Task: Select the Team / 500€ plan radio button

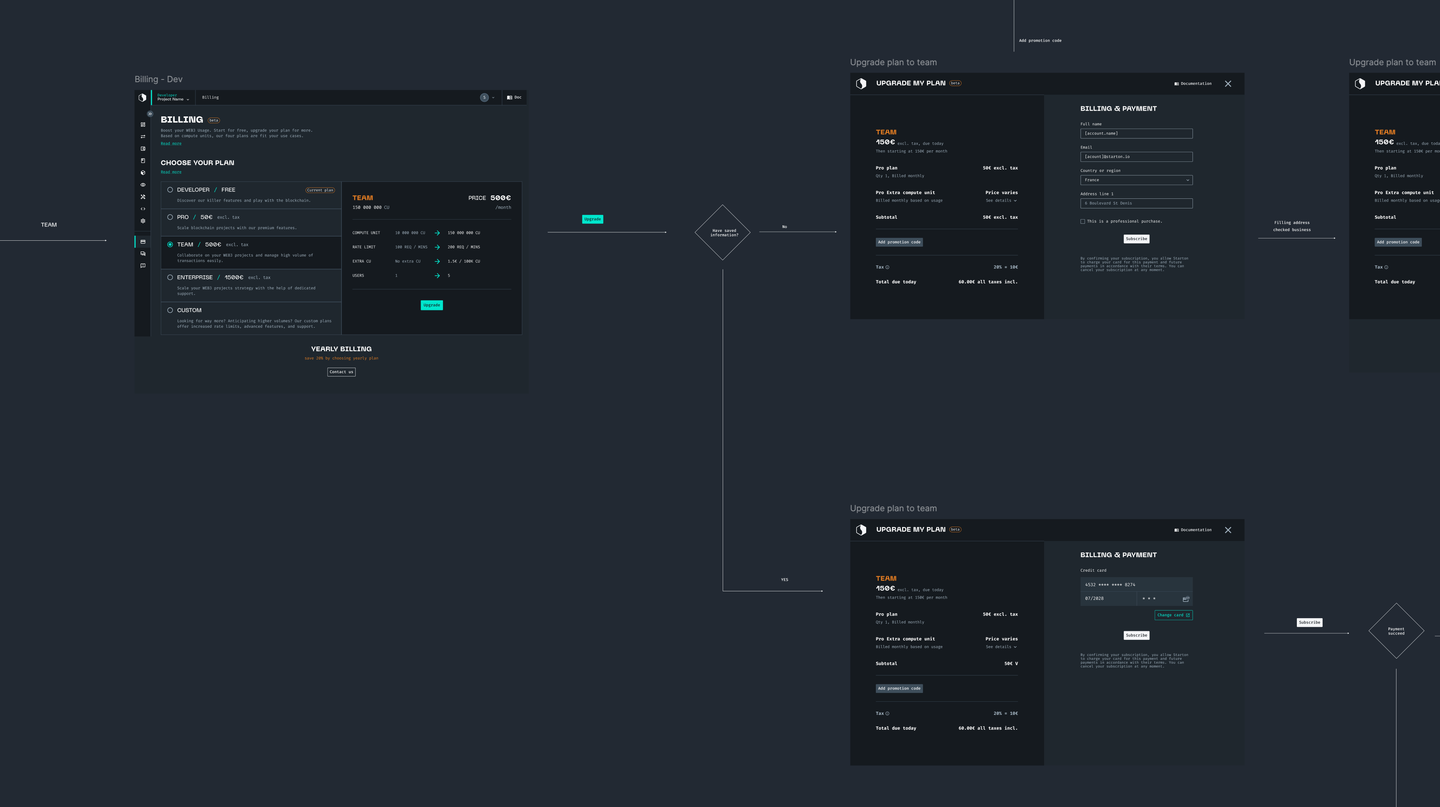Action: tap(170, 245)
